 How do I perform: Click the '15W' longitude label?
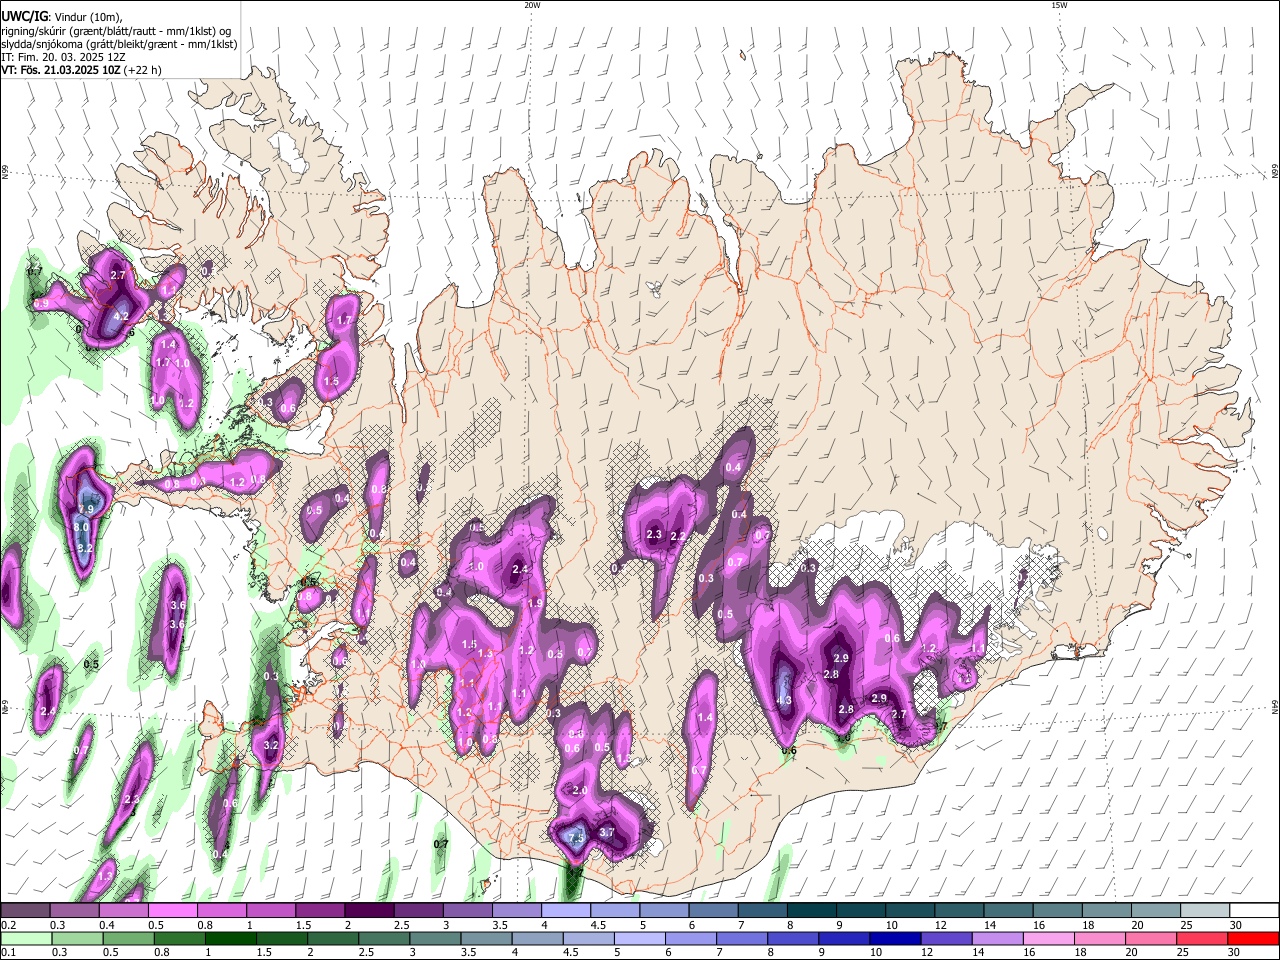pos(1059,5)
